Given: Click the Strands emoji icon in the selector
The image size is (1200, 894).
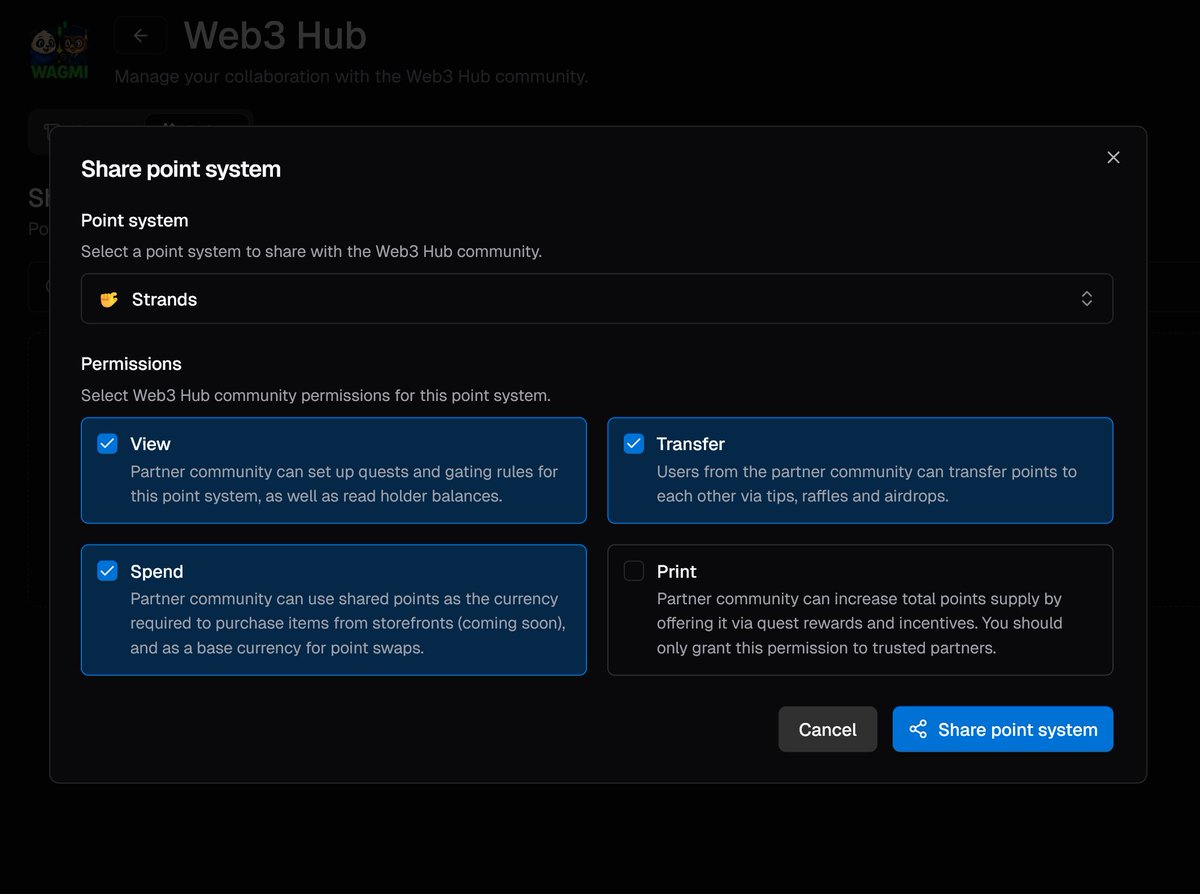Looking at the screenshot, I should (x=109, y=299).
